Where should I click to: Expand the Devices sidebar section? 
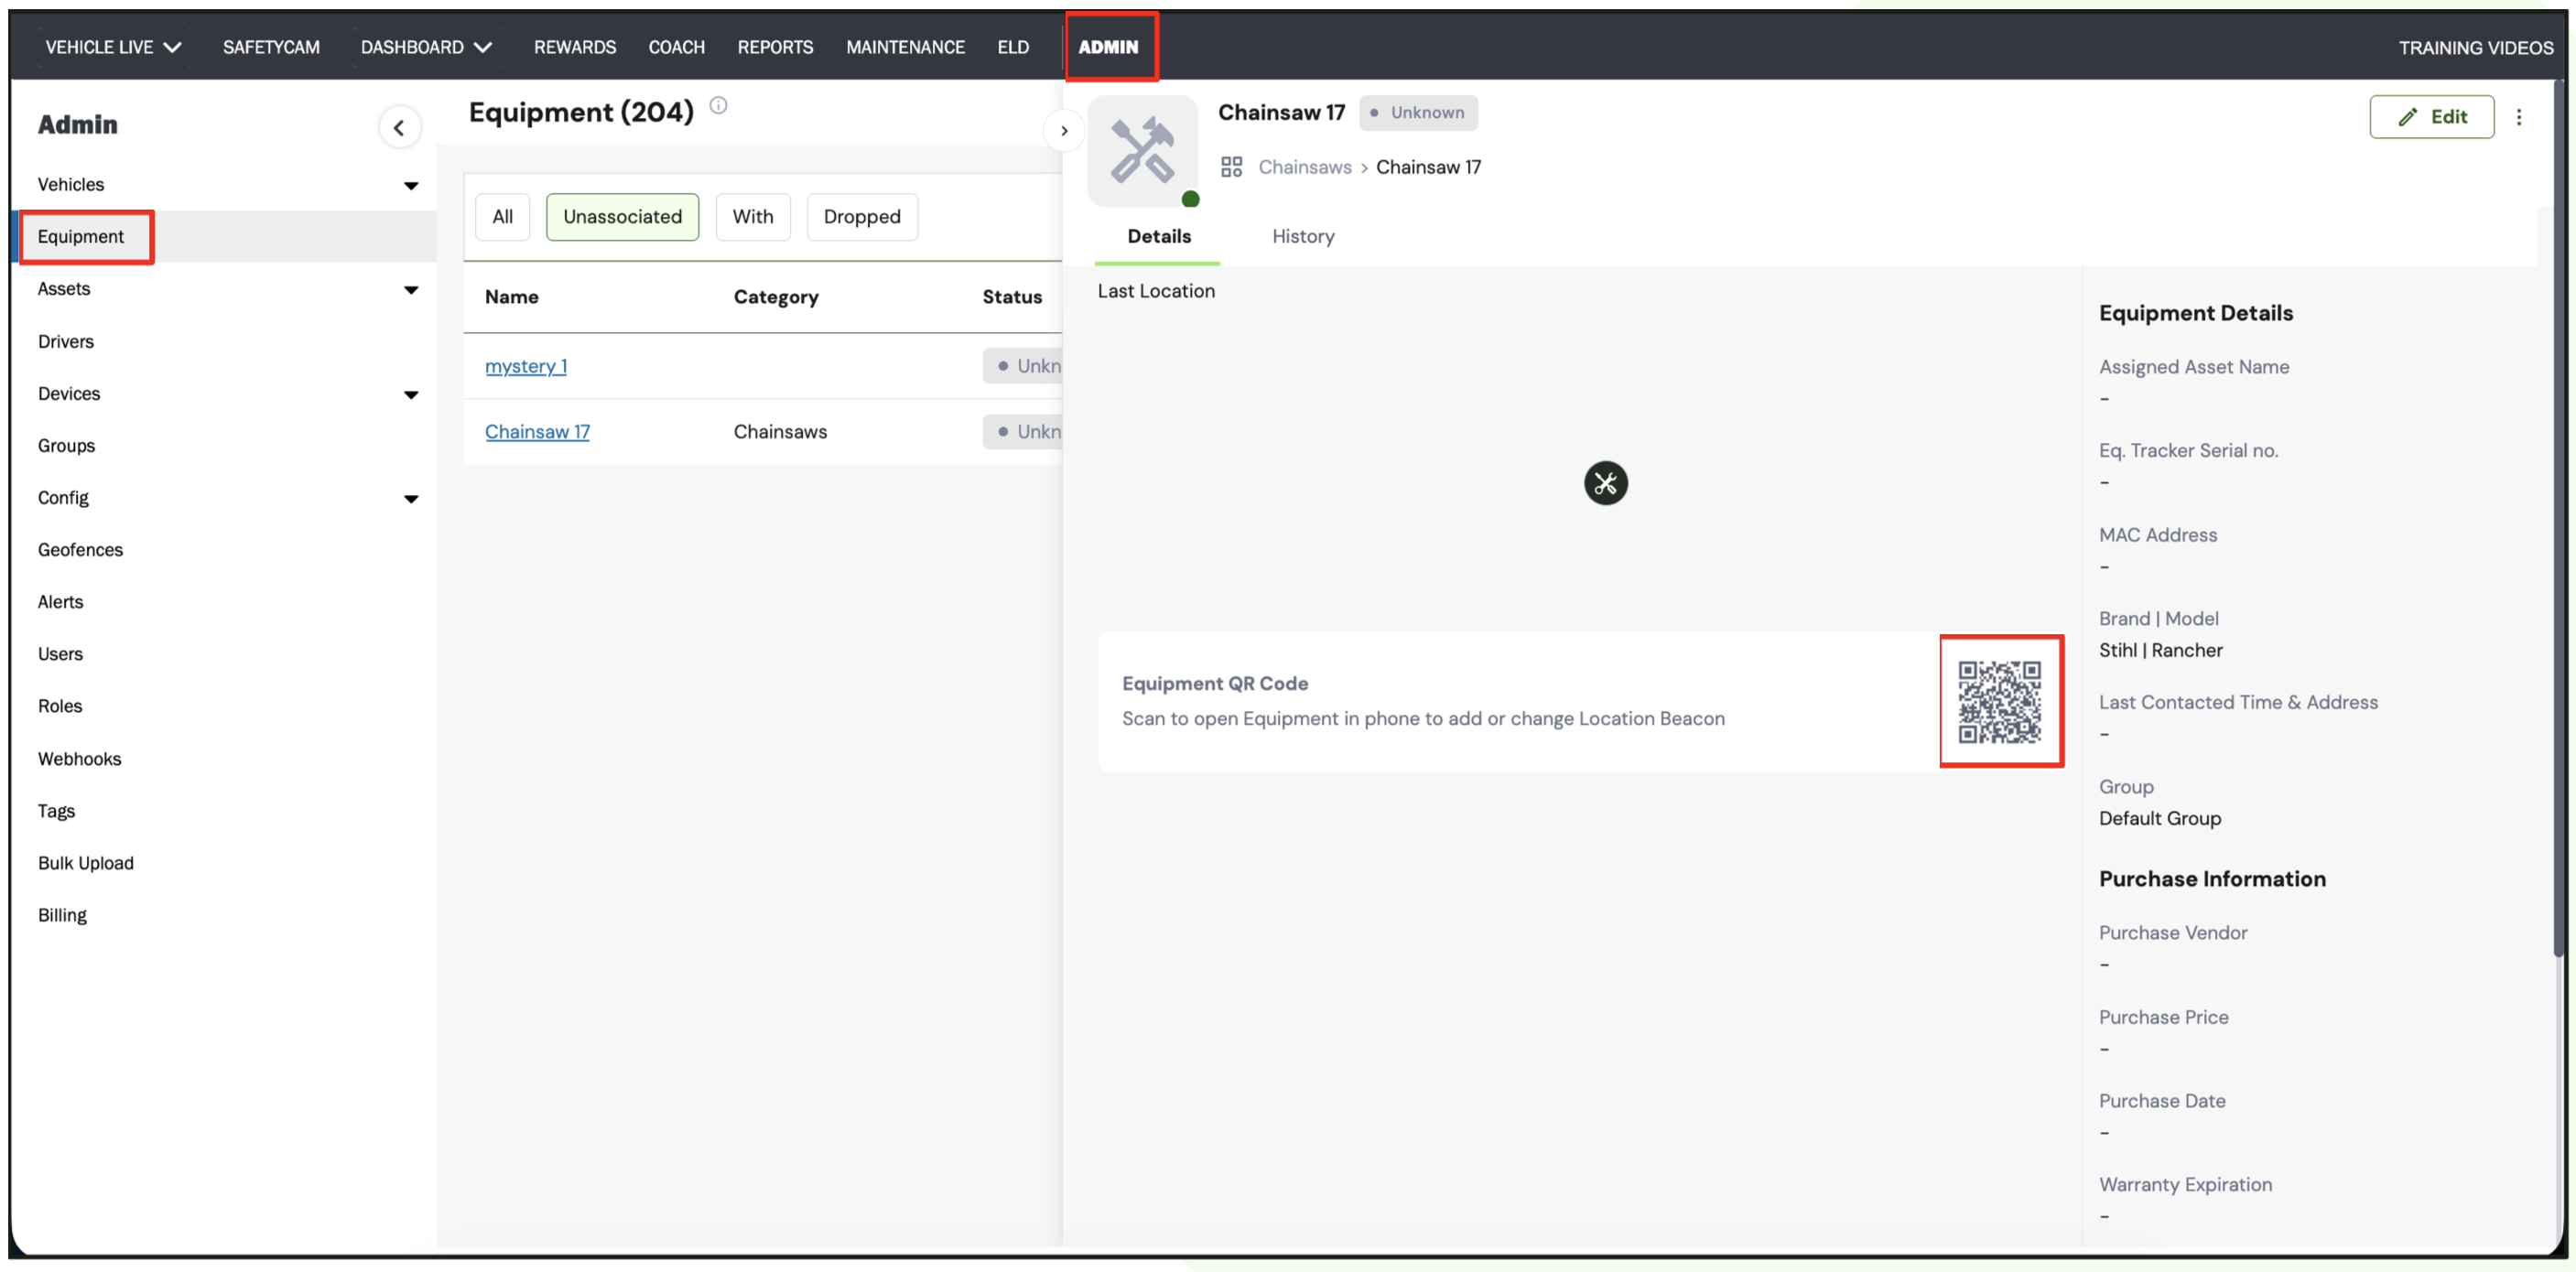point(410,394)
